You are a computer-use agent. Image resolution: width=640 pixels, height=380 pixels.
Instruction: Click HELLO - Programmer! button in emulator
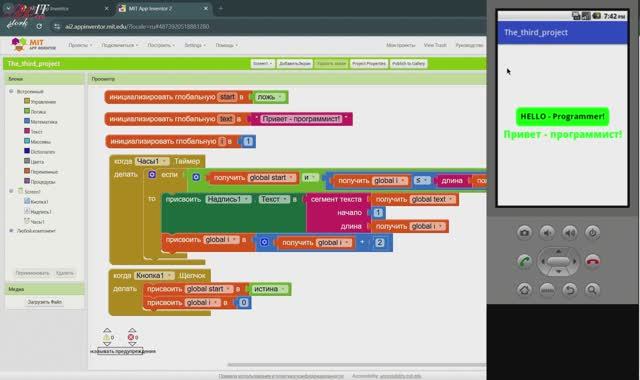(562, 117)
